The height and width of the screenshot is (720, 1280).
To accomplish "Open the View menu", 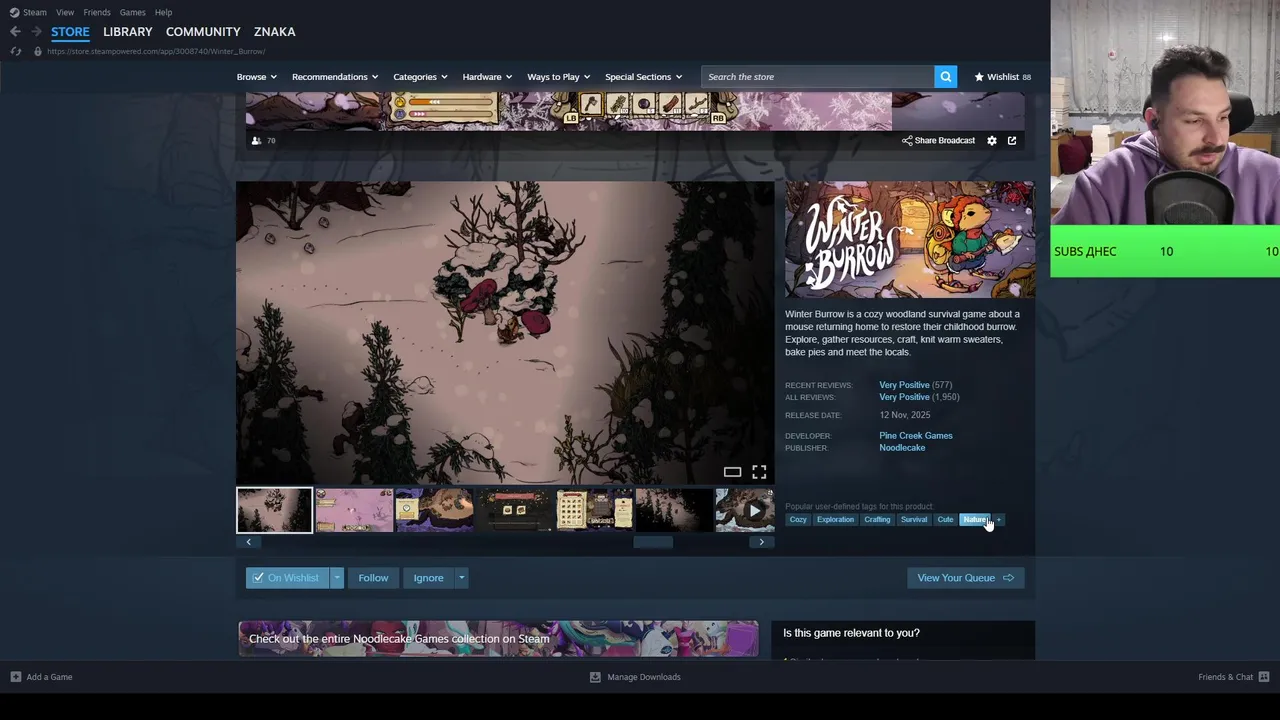I will (x=65, y=12).
